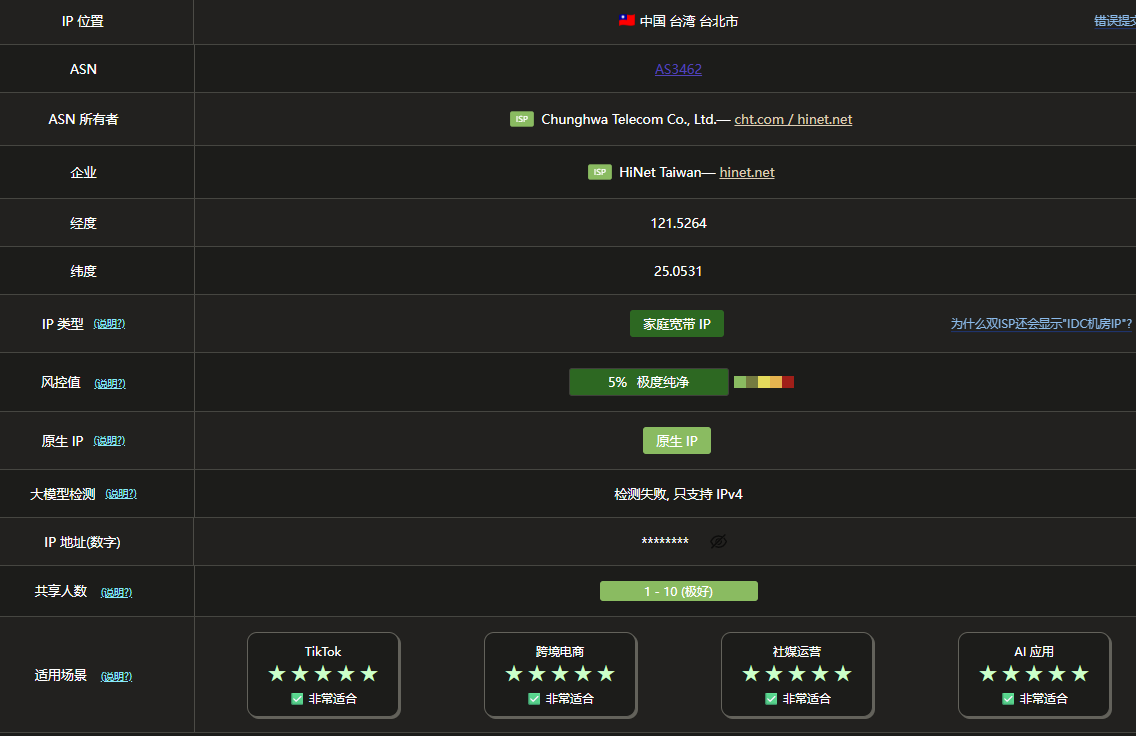Image resolution: width=1136 pixels, height=736 pixels.
Task: Click the masked IP address asterisks
Action: coord(665,542)
